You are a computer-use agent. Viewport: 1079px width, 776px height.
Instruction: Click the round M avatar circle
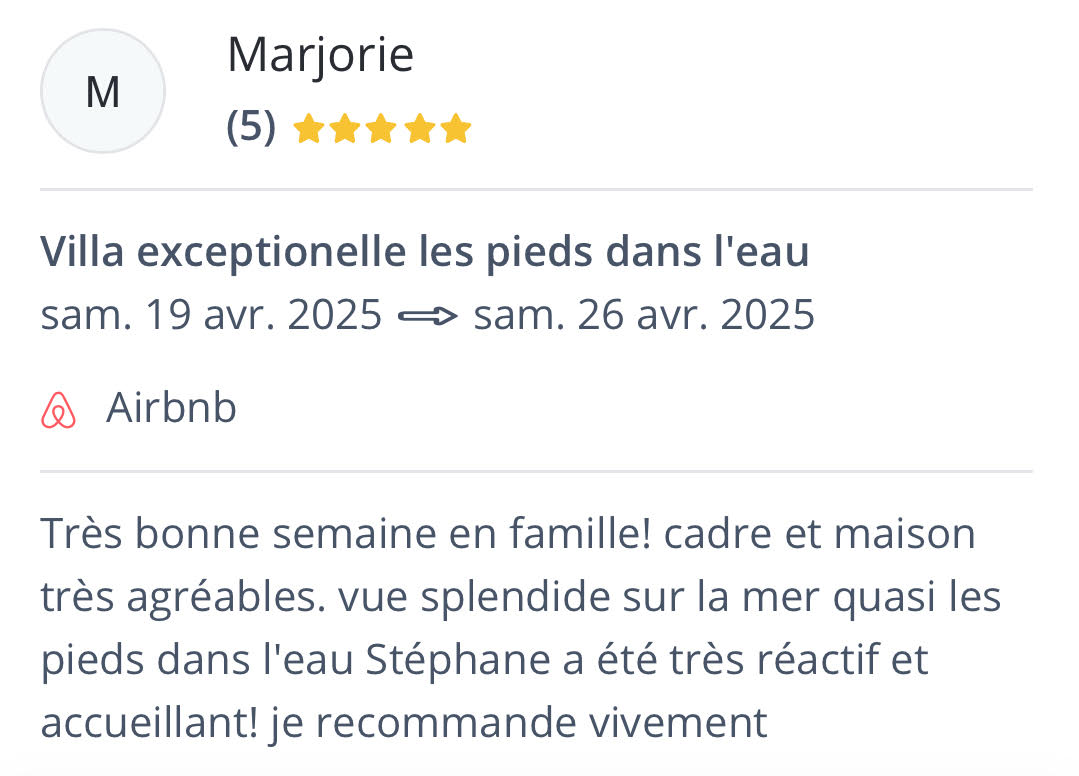point(103,91)
